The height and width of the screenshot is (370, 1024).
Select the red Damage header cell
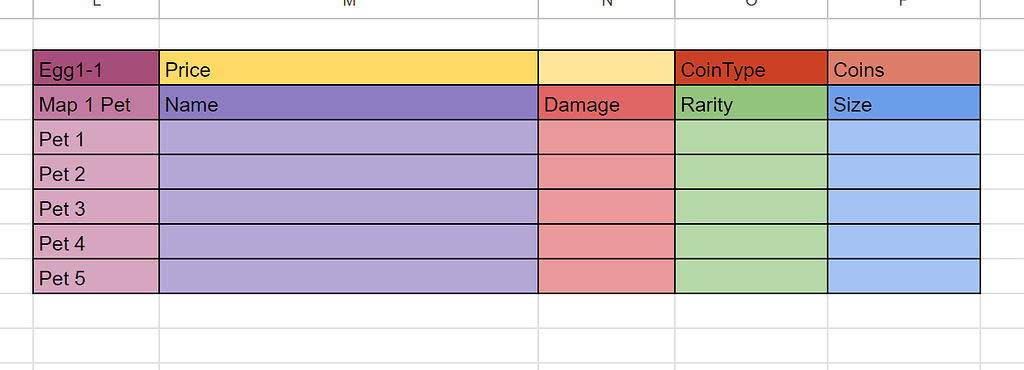[x=607, y=103]
